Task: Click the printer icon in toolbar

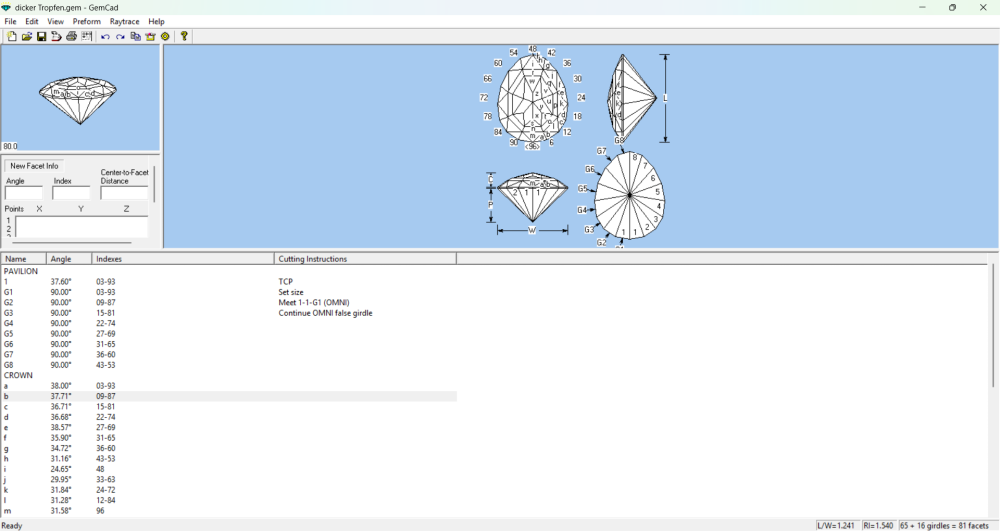Action: pyautogui.click(x=71, y=37)
